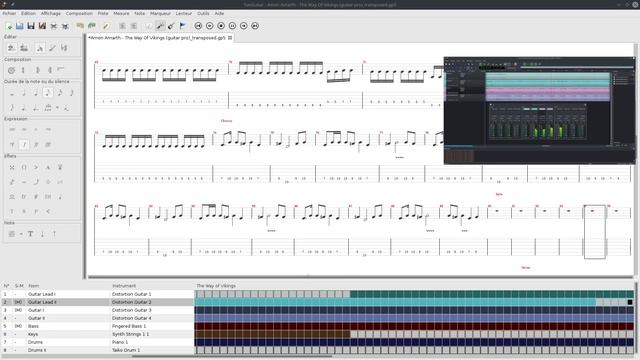Image resolution: width=640 pixels, height=360 pixels.
Task: Open the Composition menu
Action: 79,13
